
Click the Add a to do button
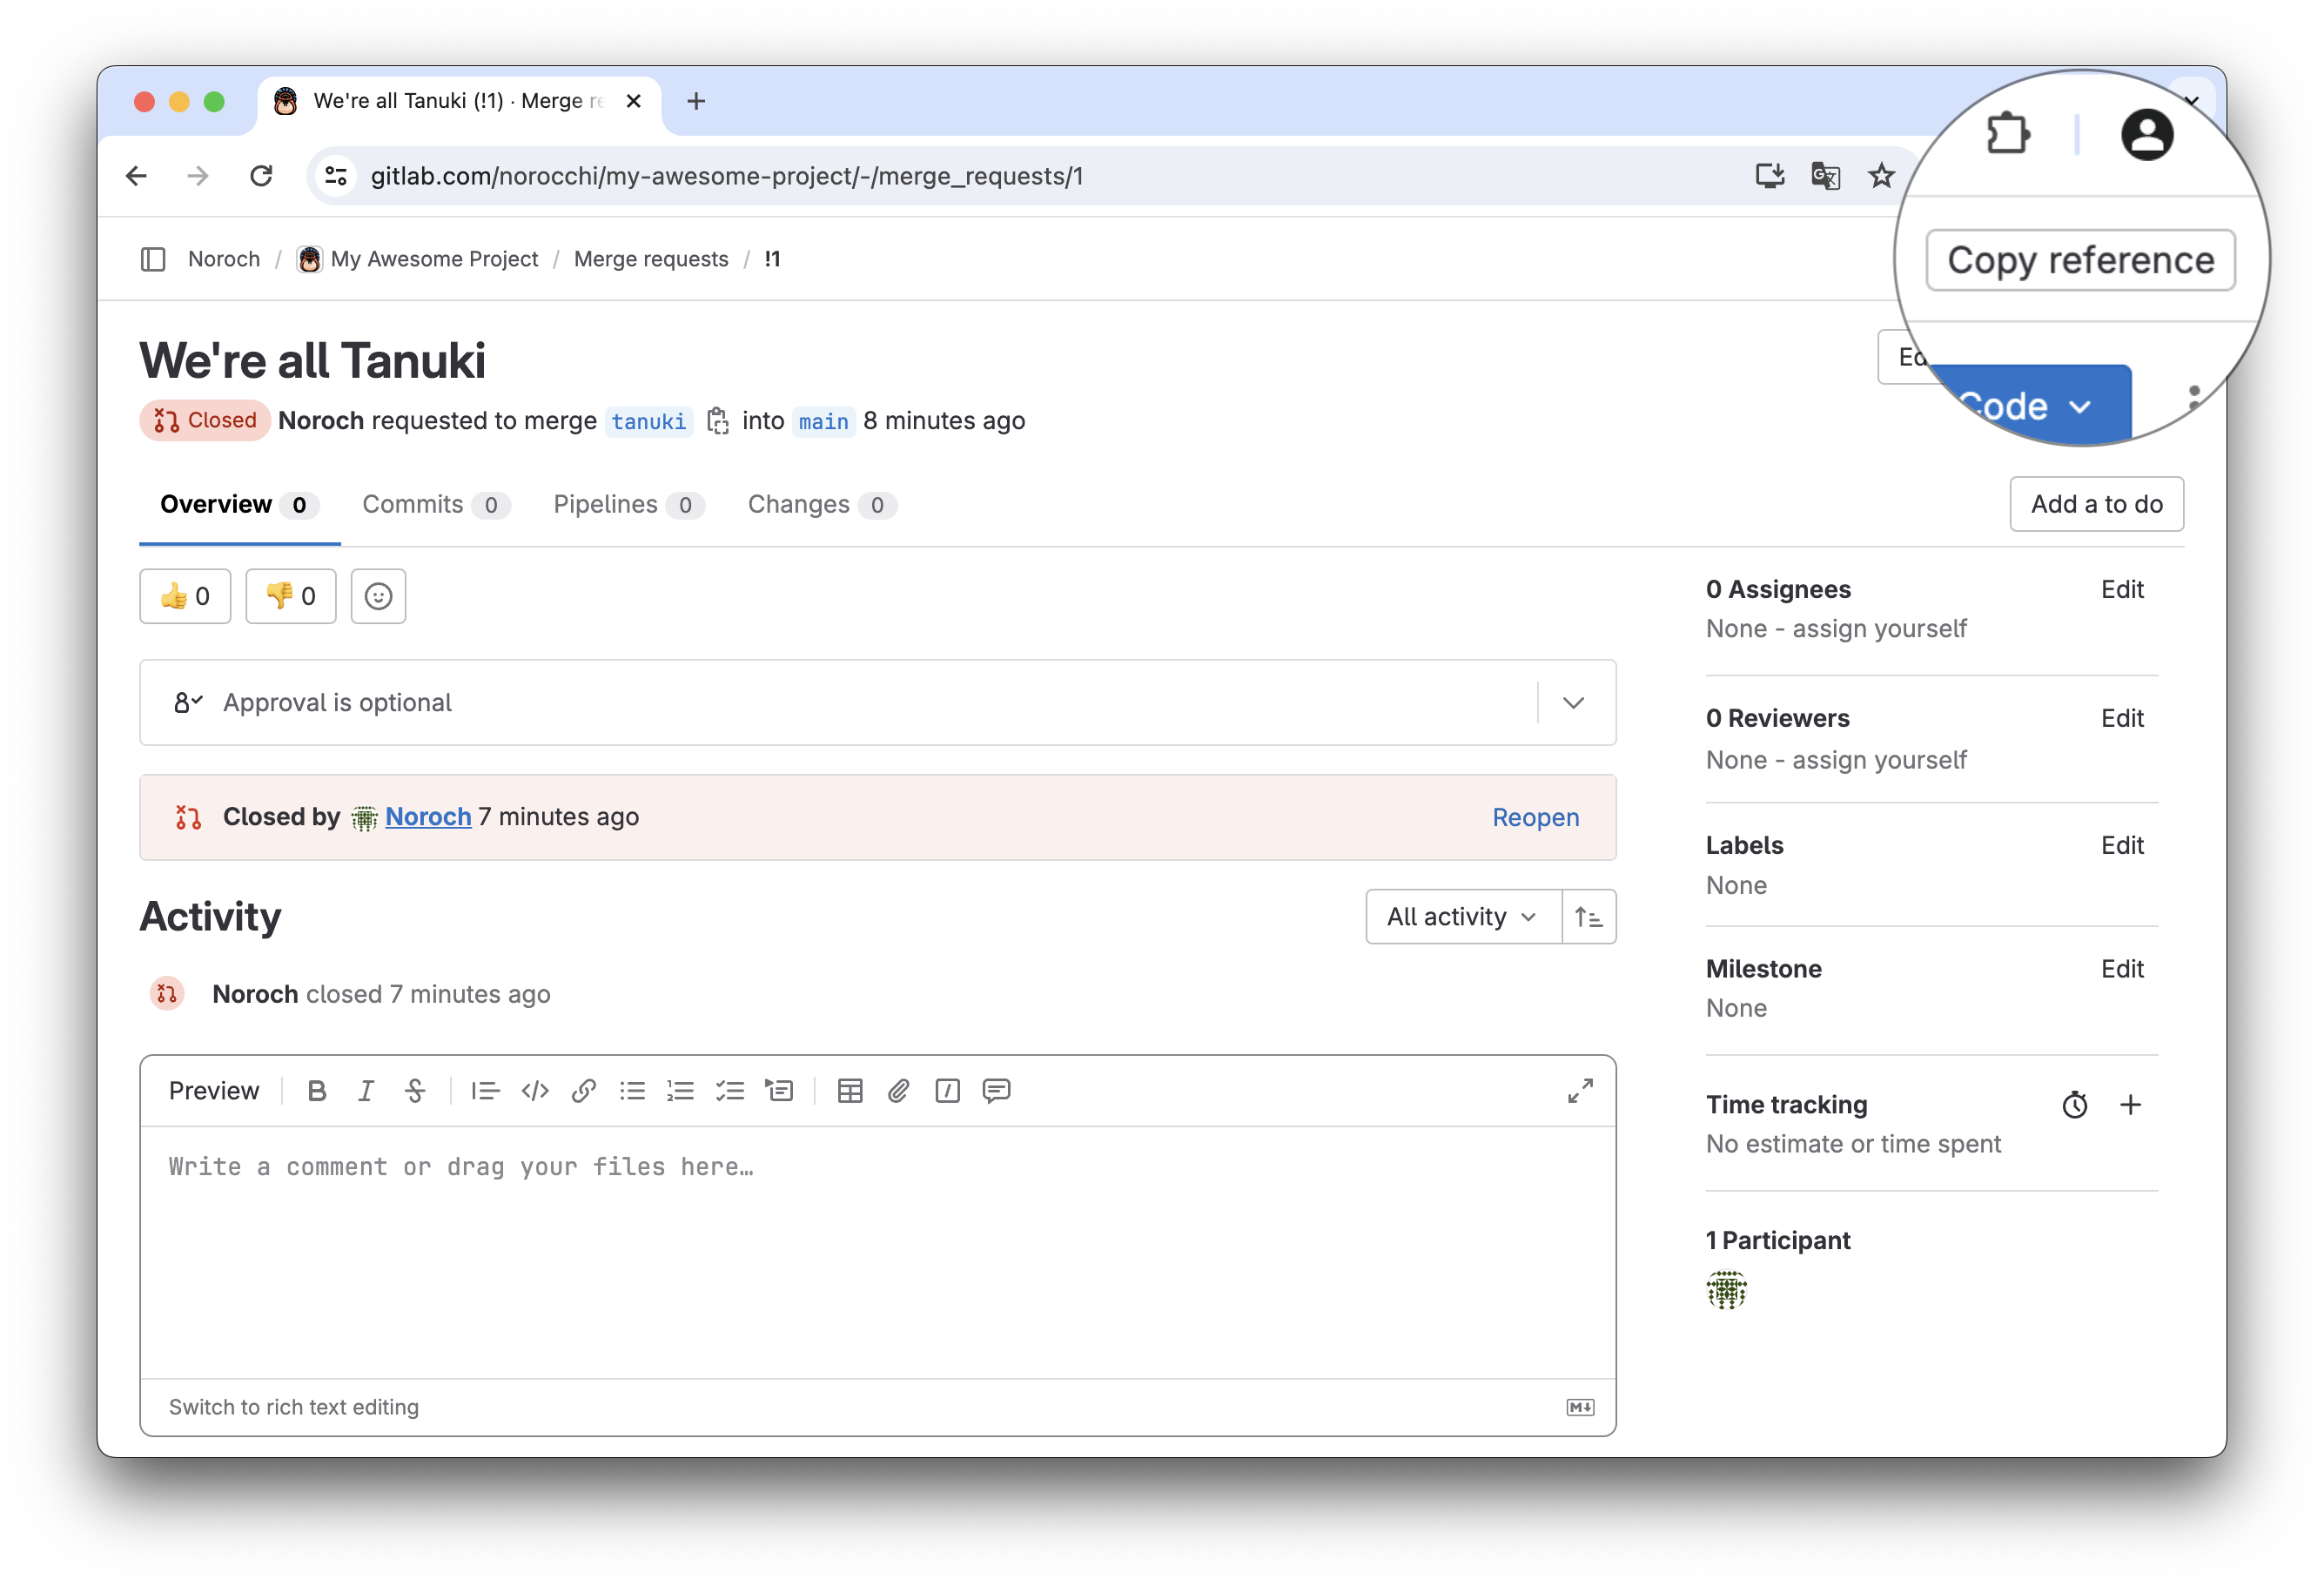(x=2096, y=504)
